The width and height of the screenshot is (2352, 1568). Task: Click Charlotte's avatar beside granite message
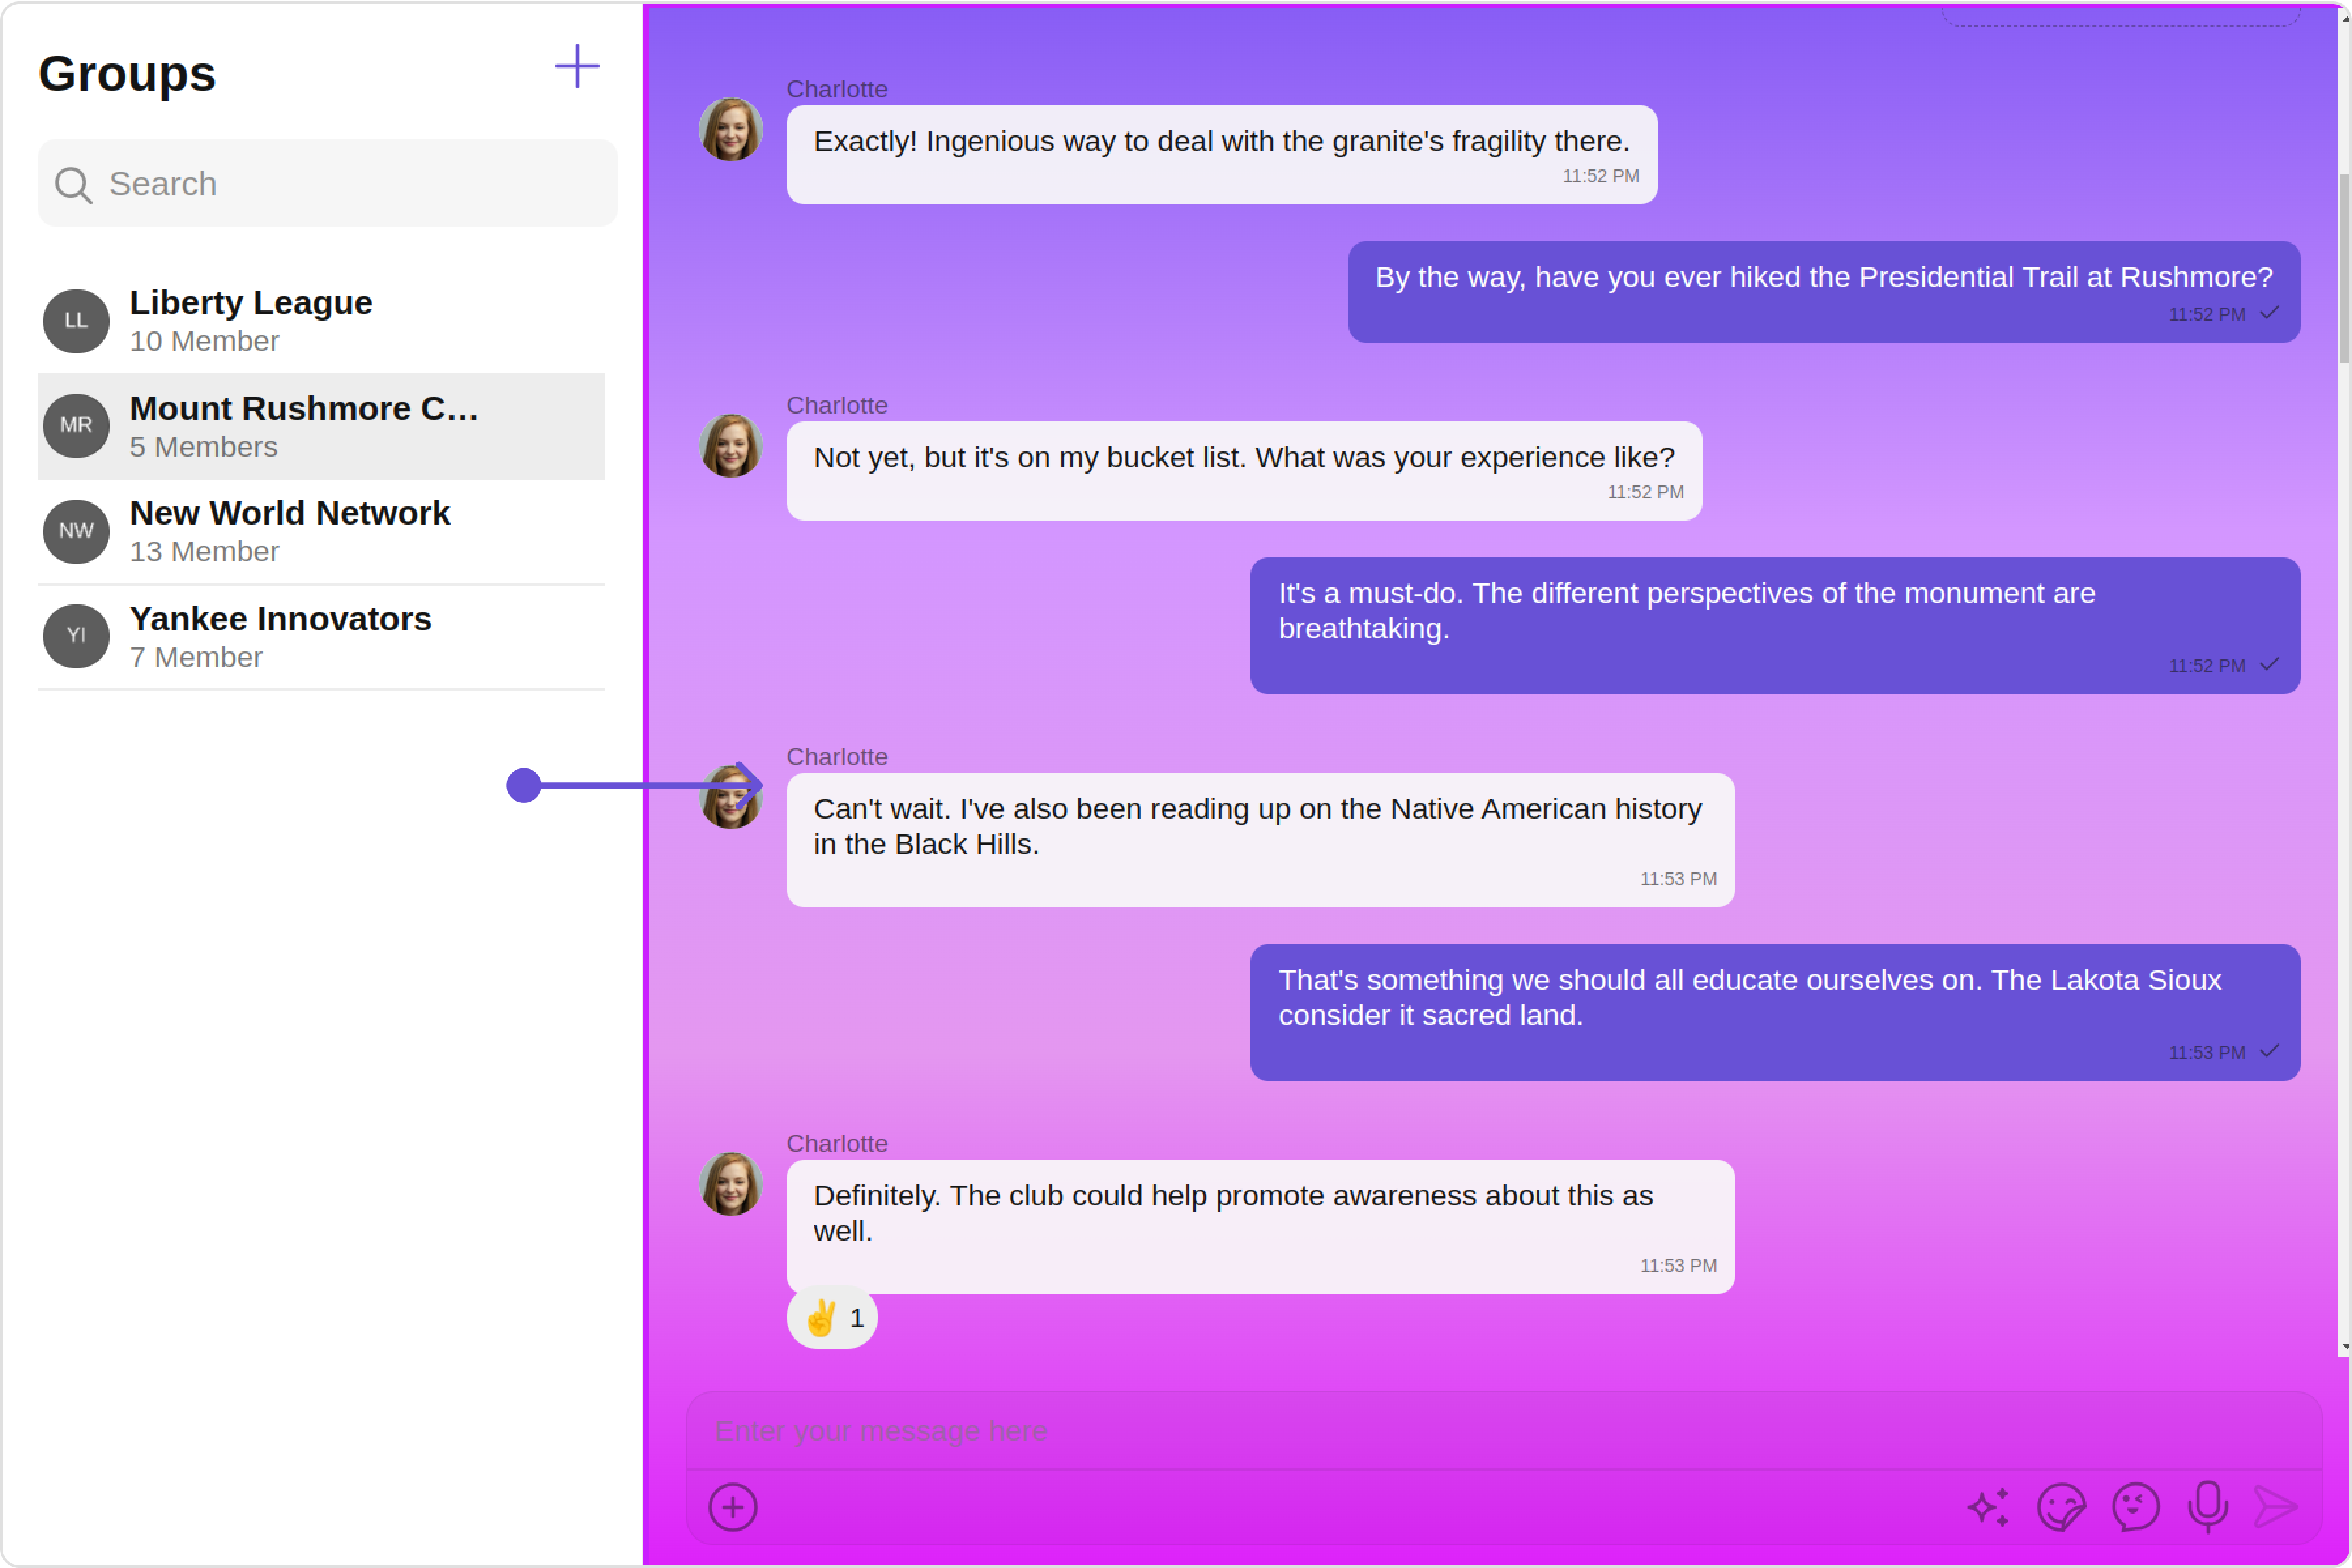click(x=731, y=130)
